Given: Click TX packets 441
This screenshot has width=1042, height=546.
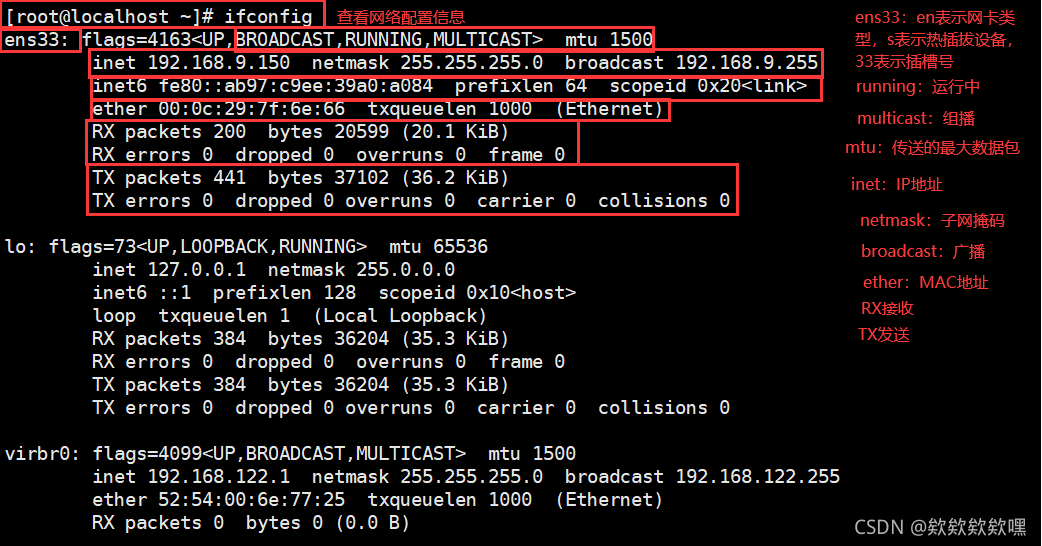Looking at the screenshot, I should coord(169,178).
